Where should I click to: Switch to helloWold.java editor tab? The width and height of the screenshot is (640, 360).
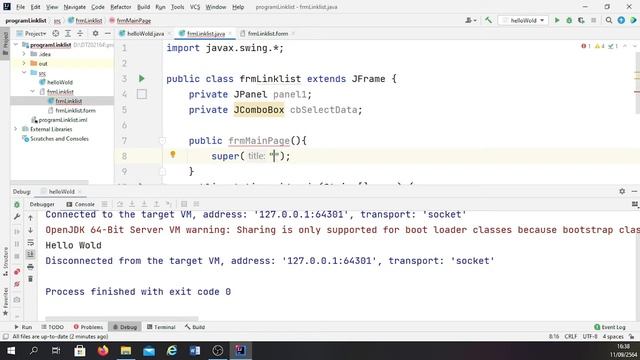tap(145, 33)
